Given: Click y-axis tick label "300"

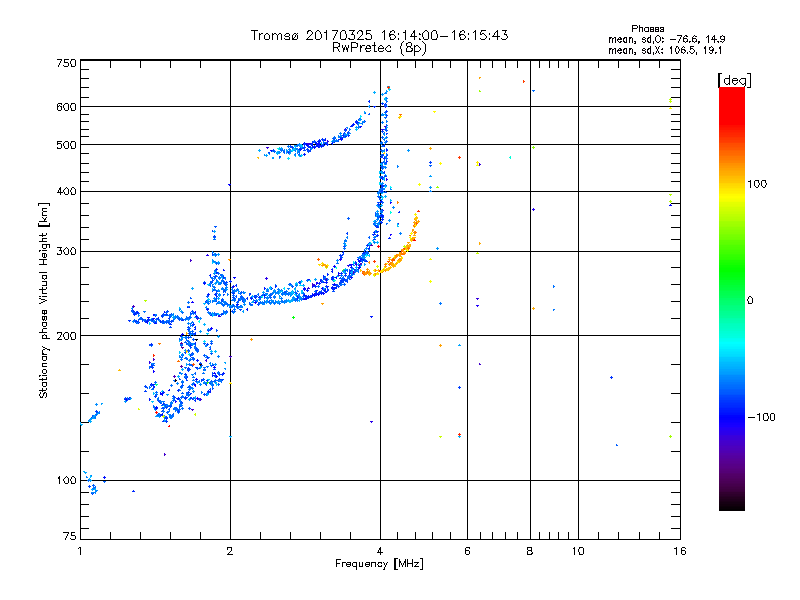Looking at the screenshot, I should (66, 252).
